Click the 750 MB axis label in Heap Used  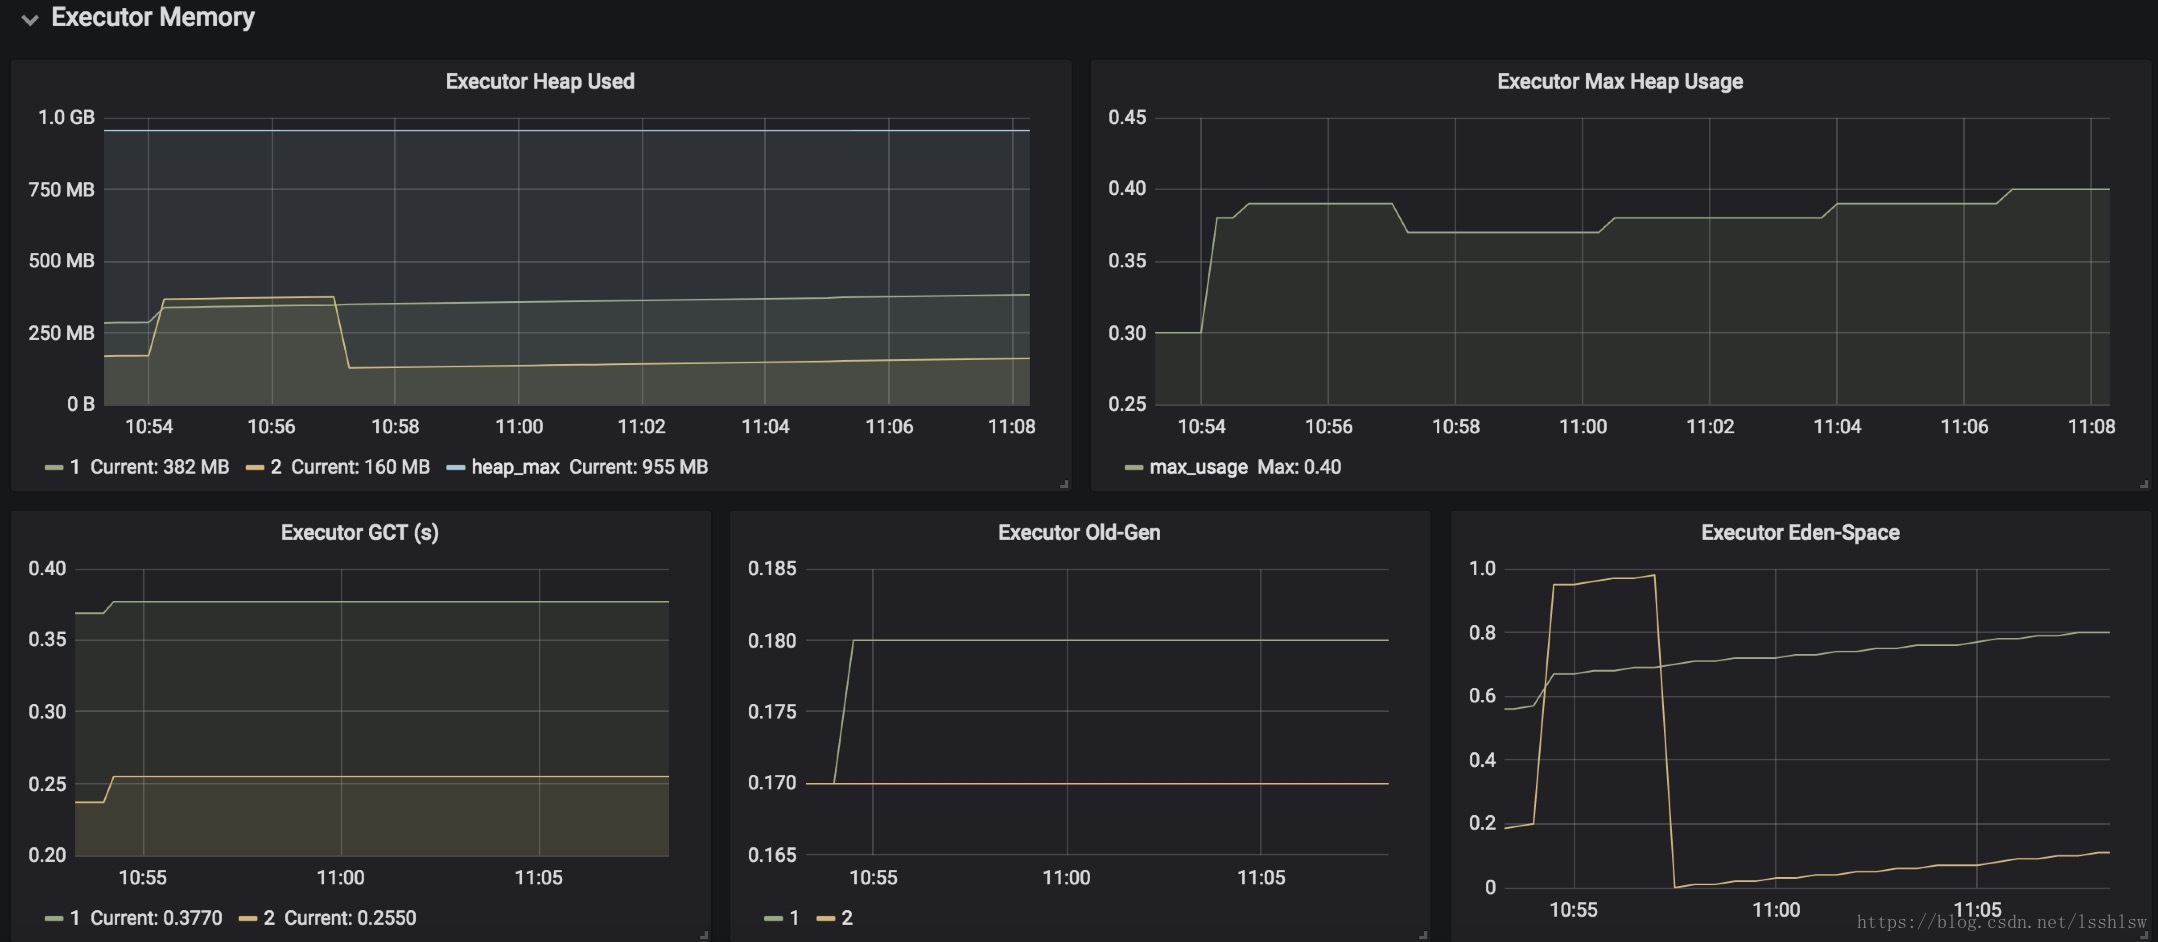(61, 190)
